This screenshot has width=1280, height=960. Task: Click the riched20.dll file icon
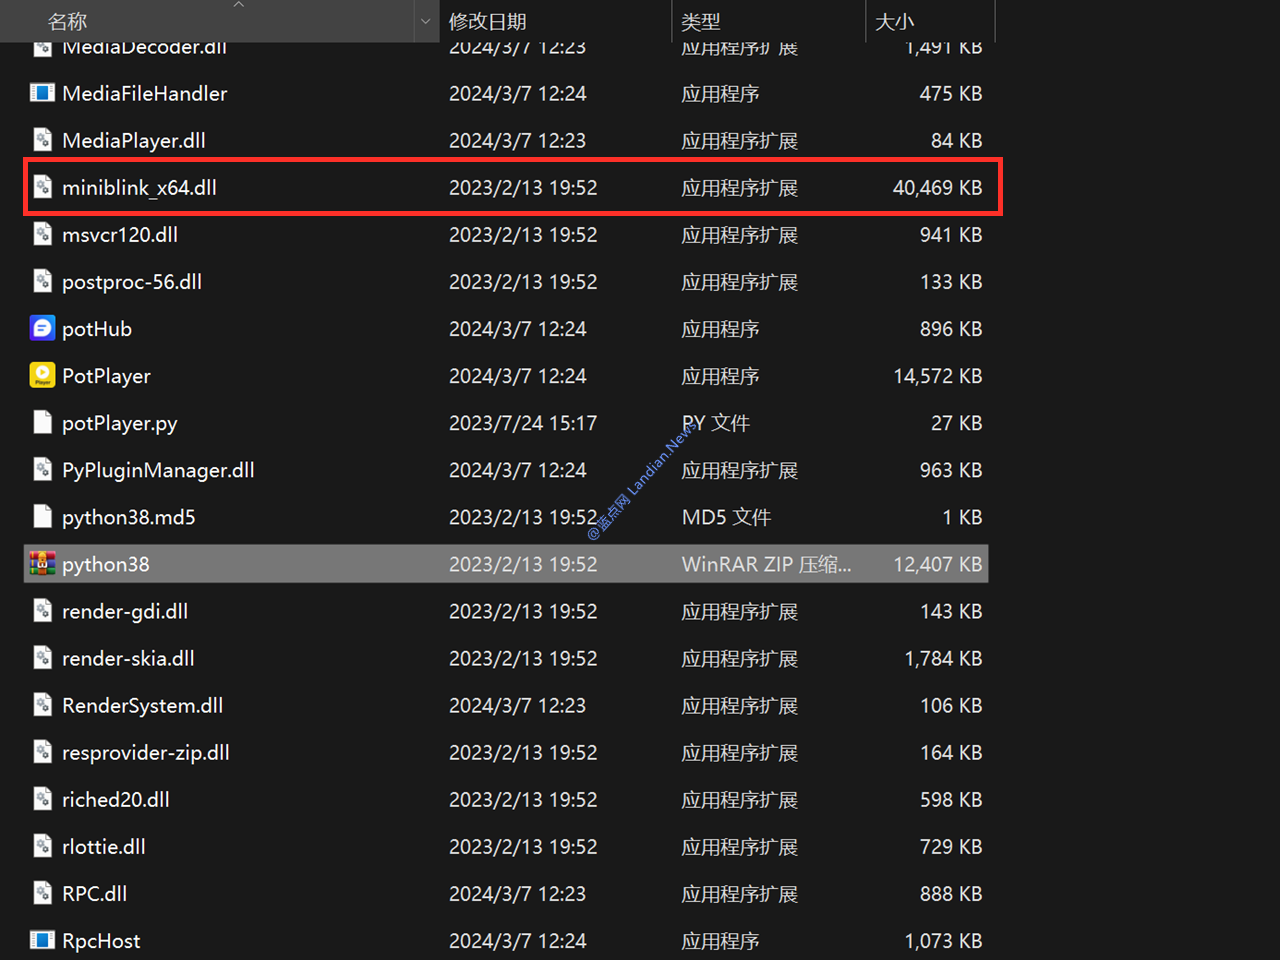coord(42,799)
